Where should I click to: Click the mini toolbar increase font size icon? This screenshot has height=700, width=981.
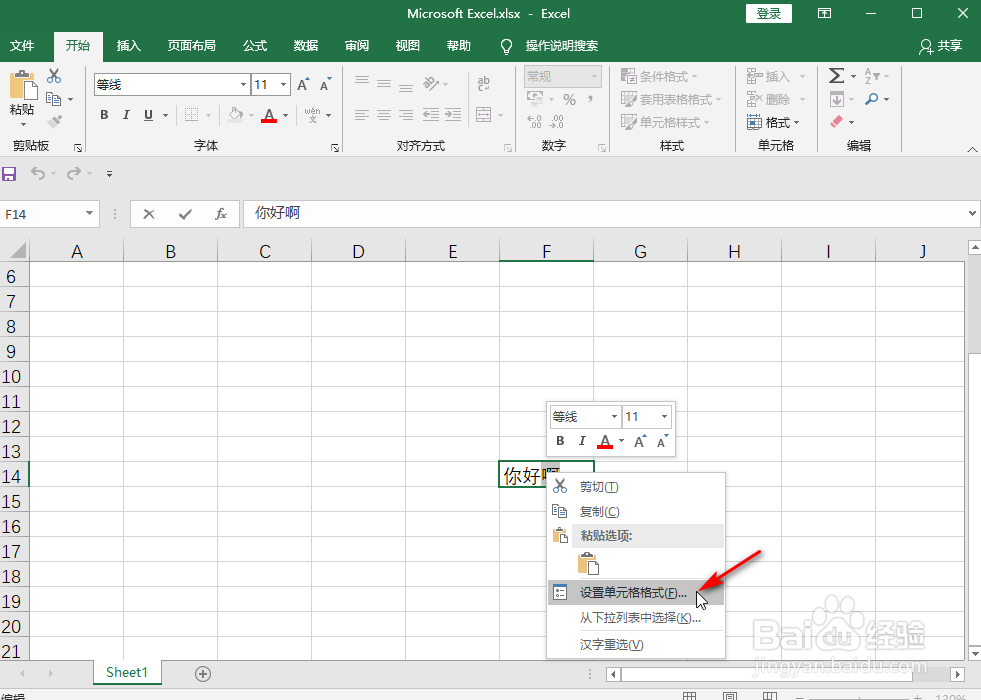[640, 441]
